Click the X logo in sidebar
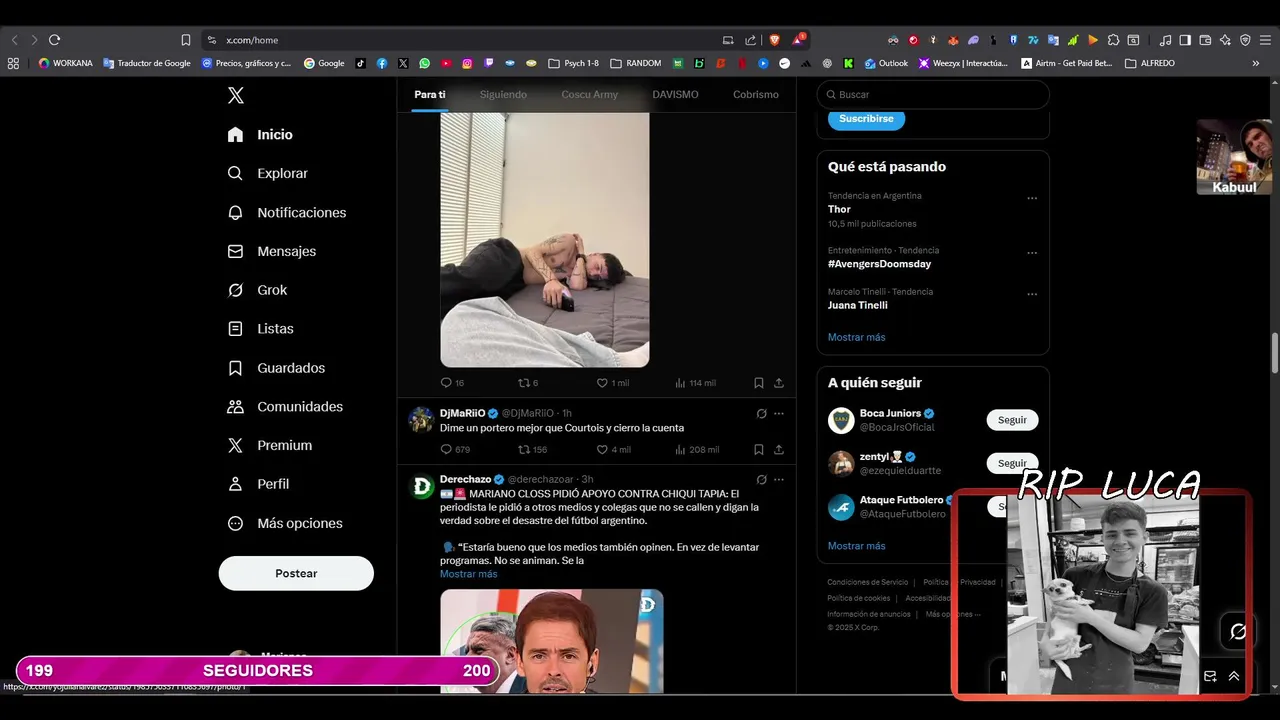This screenshot has height=720, width=1280. [236, 95]
